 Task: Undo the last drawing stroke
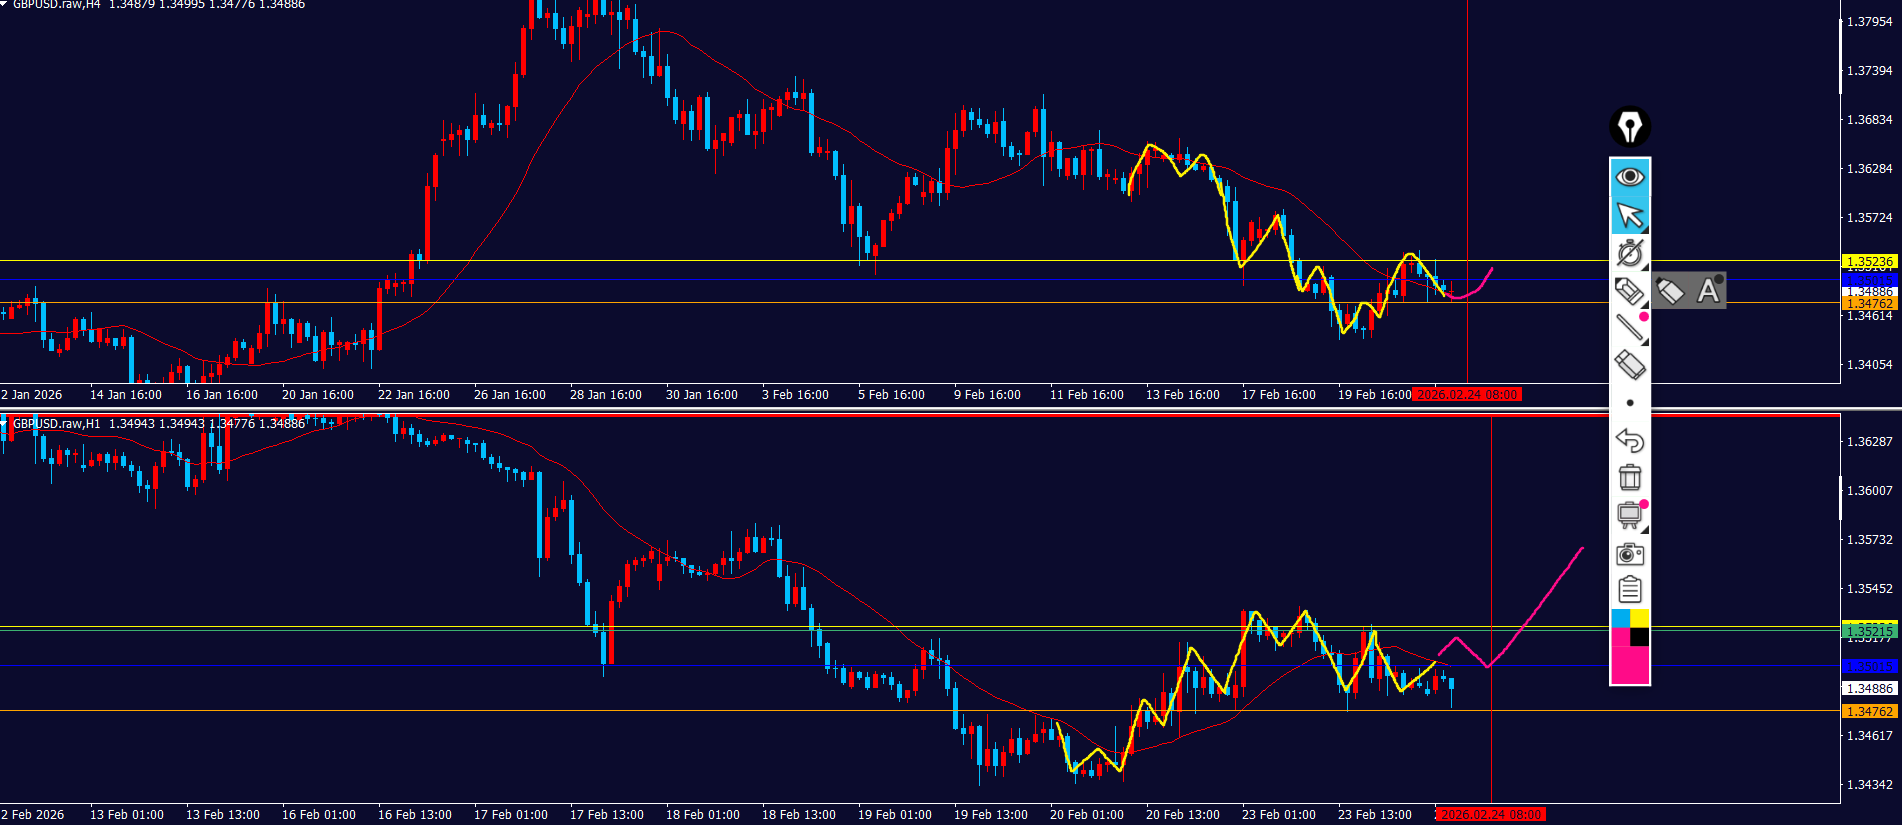coord(1629,440)
